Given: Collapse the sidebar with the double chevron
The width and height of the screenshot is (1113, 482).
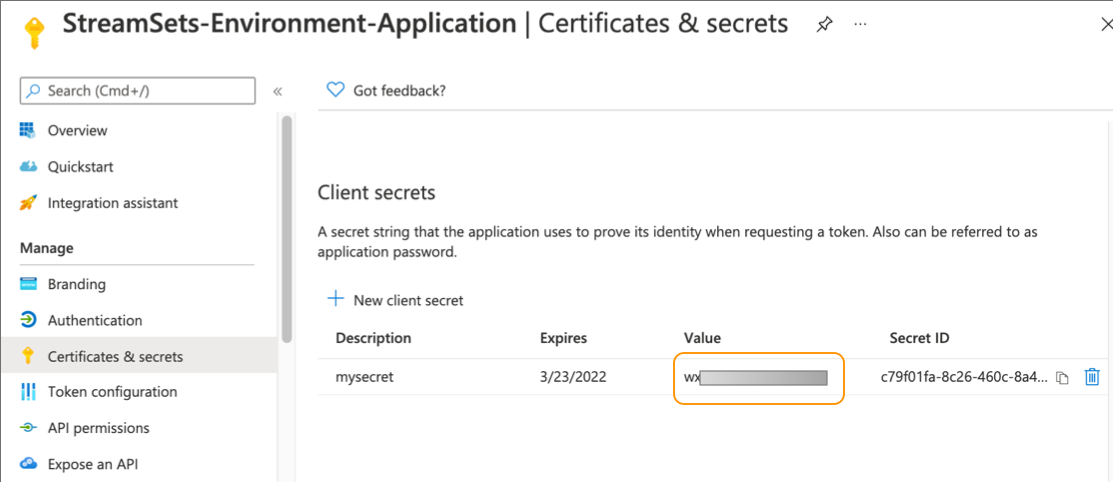Looking at the screenshot, I should pyautogui.click(x=278, y=92).
